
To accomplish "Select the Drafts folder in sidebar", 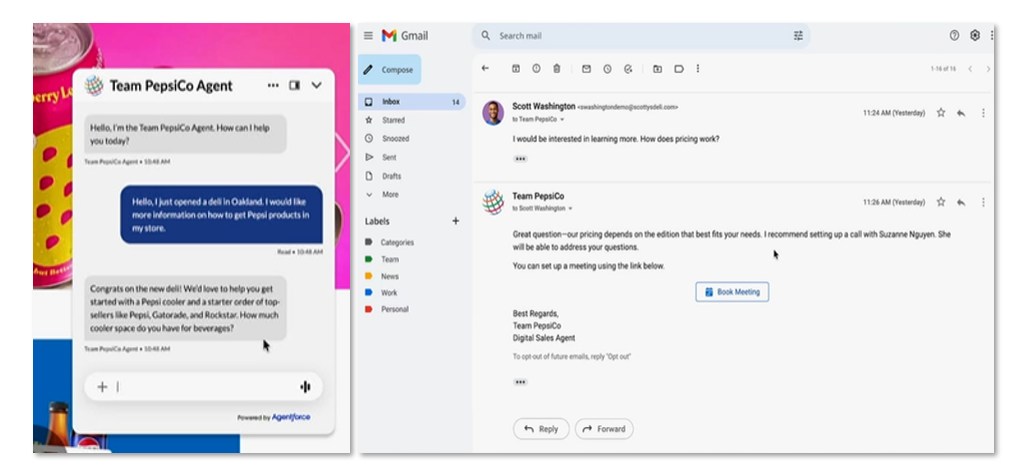I will (390, 176).
